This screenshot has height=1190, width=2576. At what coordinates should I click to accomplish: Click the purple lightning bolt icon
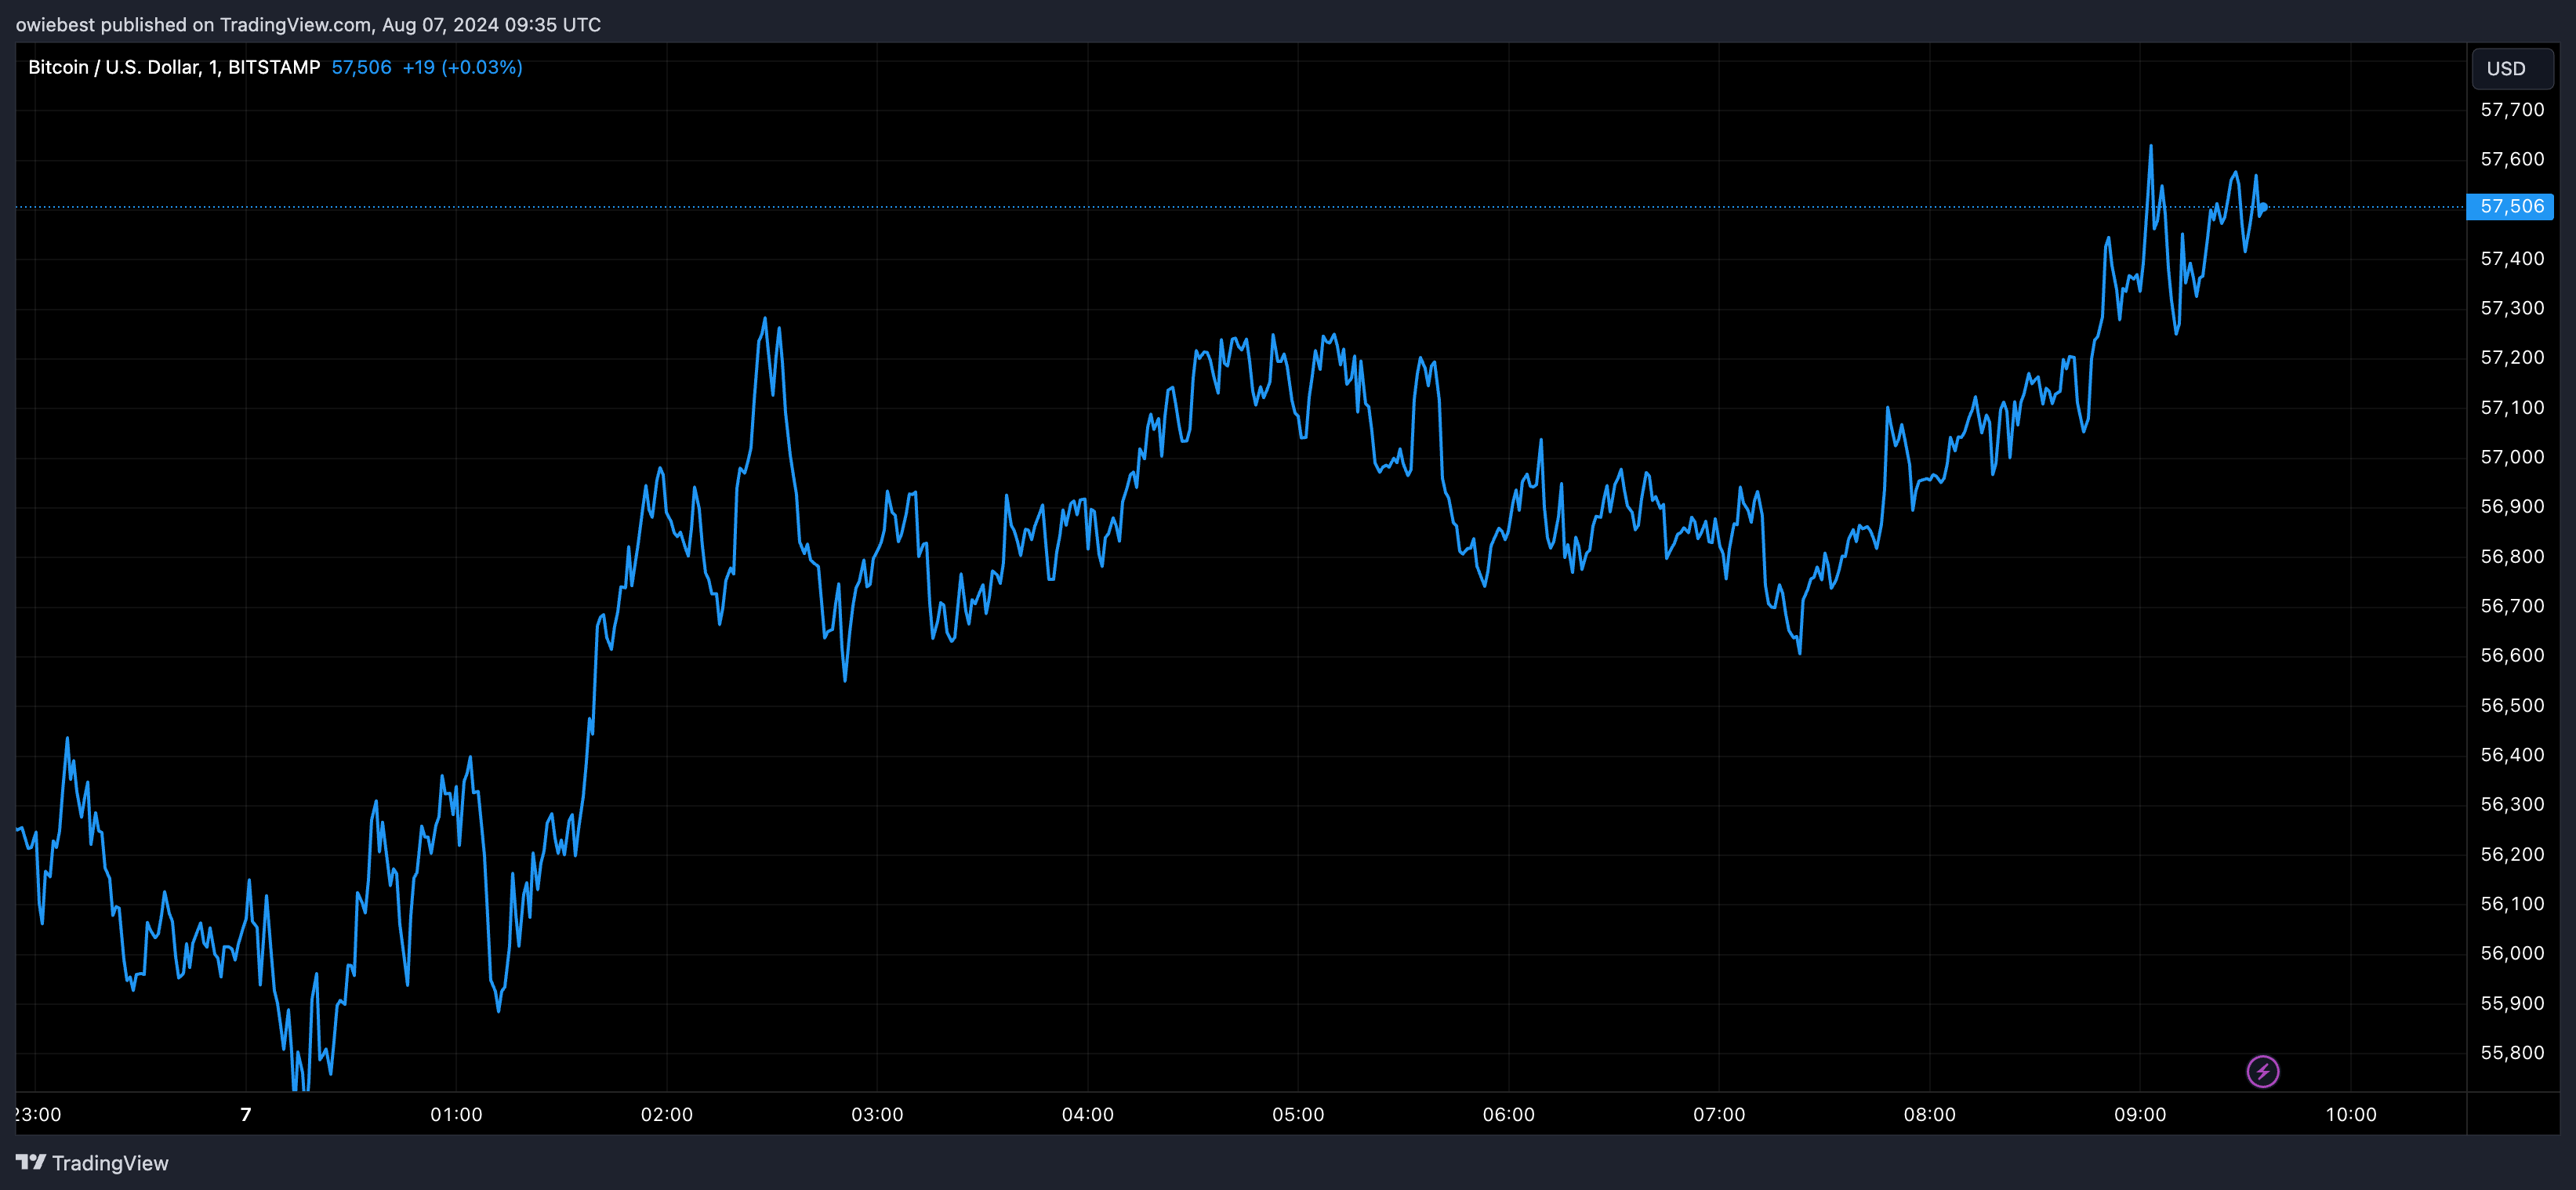click(x=2262, y=1072)
